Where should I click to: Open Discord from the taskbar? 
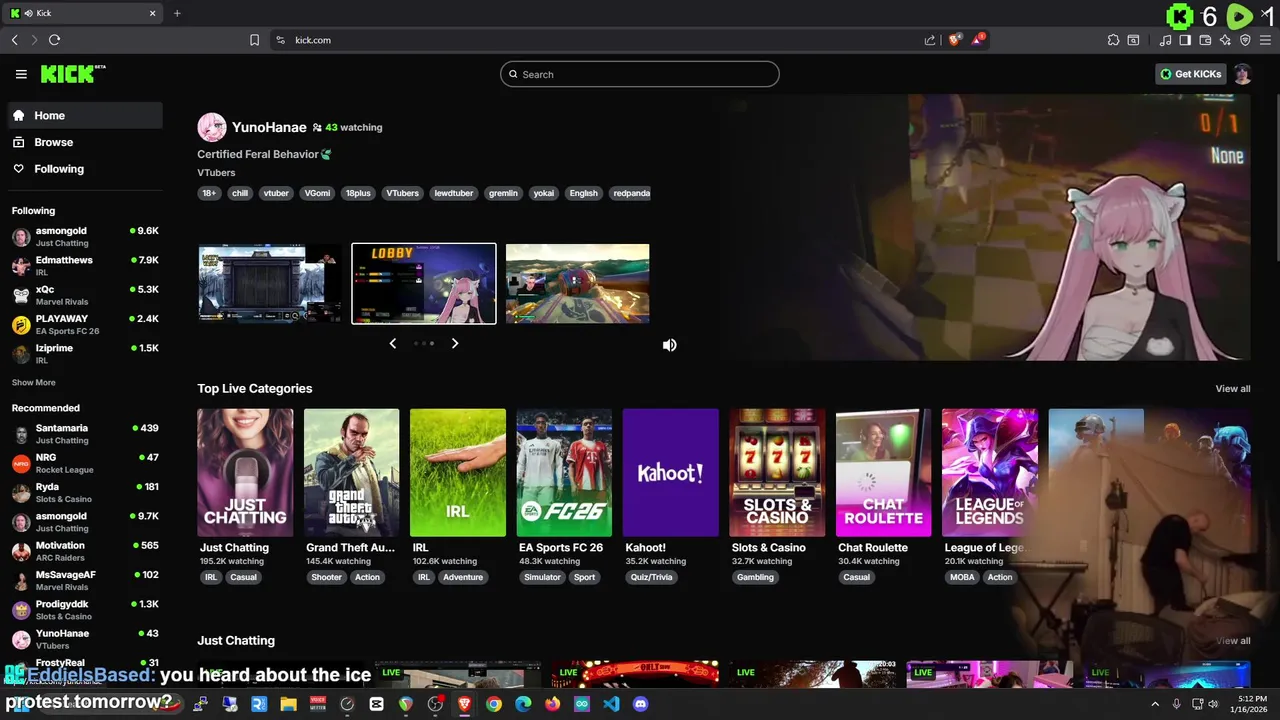click(x=641, y=704)
